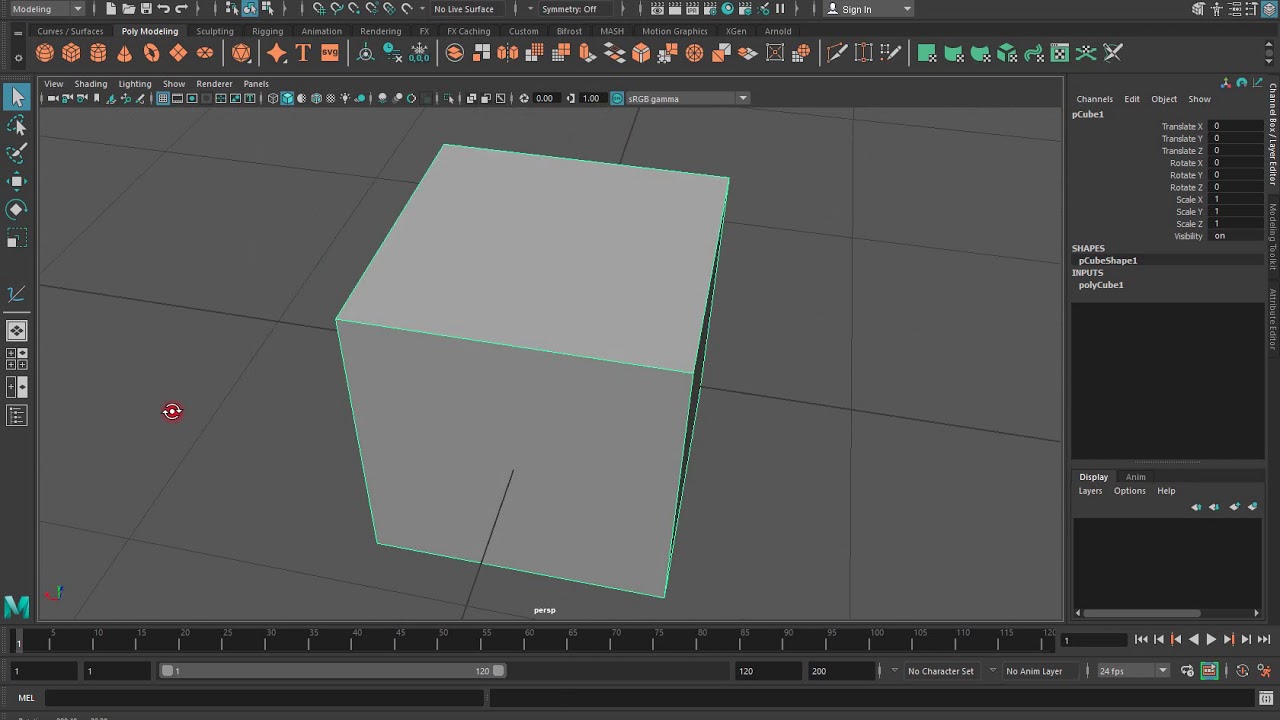This screenshot has height=720, width=1280.
Task: Switch to the Arnold shelf tab
Action: tap(778, 31)
